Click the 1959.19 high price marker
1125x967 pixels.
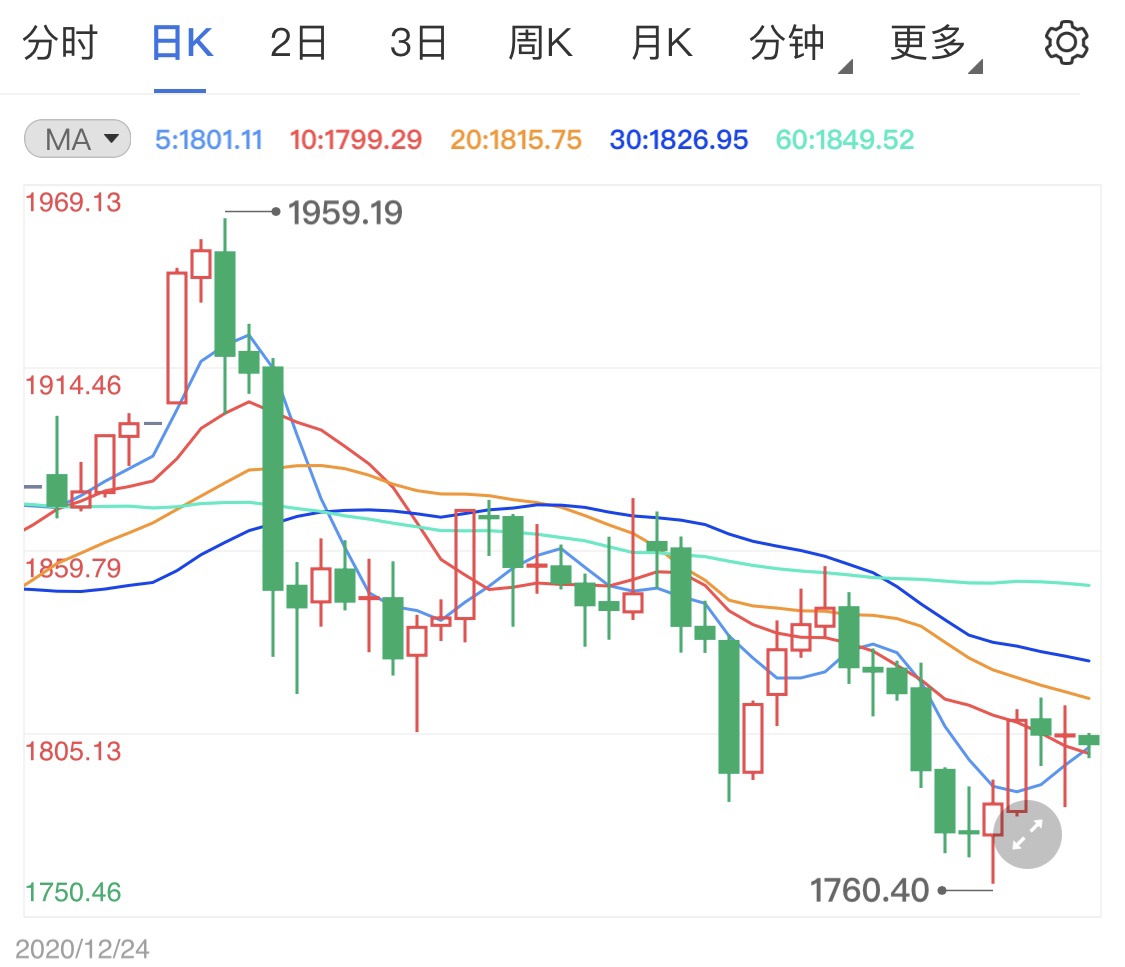344,212
